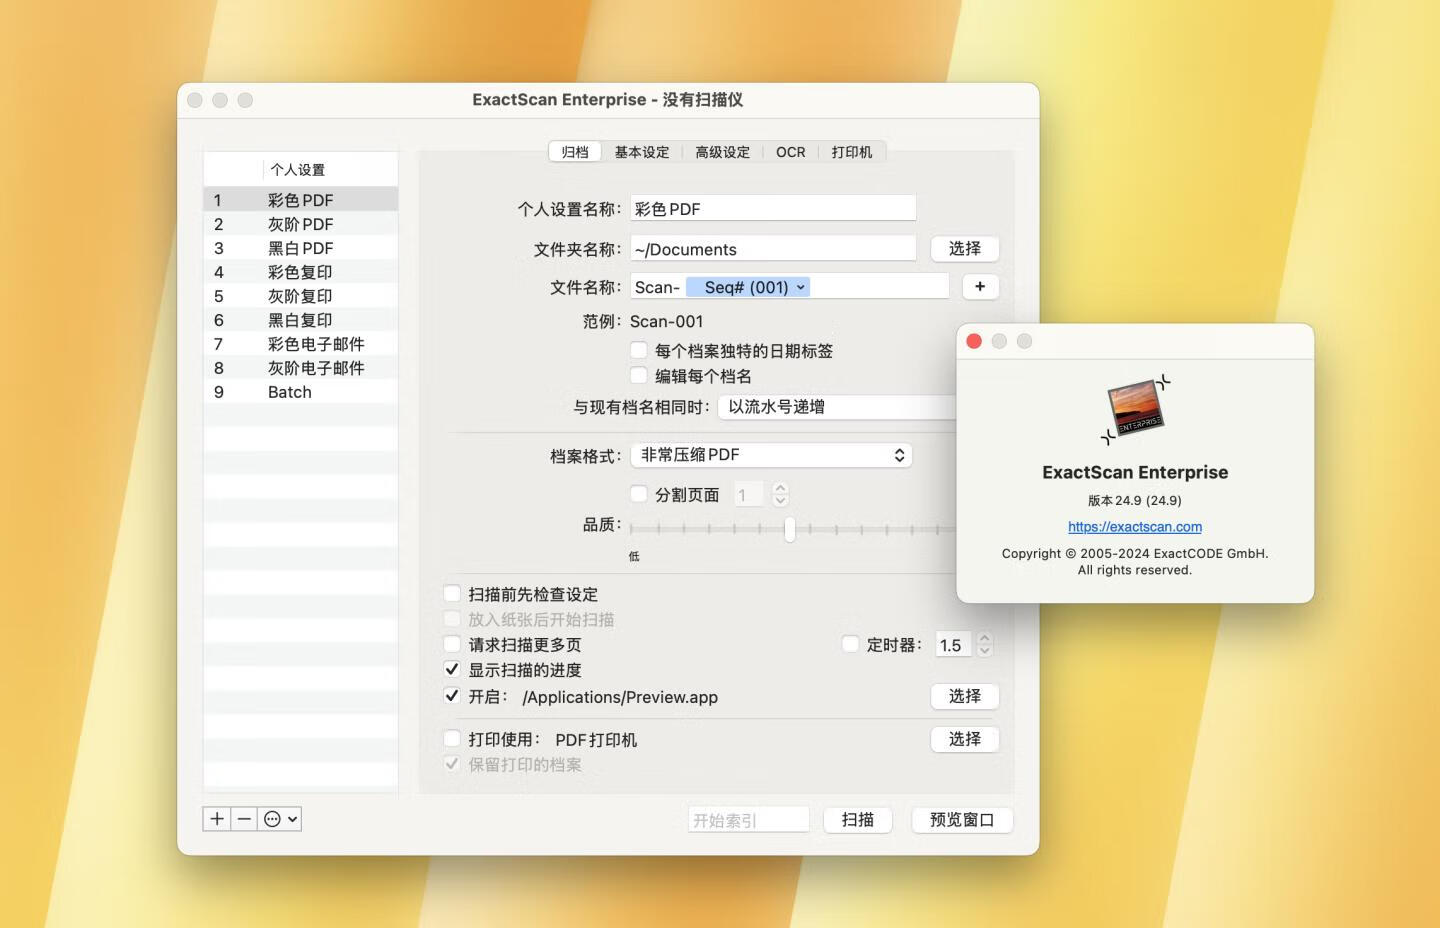Switch to the 归档 tab
The width and height of the screenshot is (1440, 928).
(x=575, y=152)
